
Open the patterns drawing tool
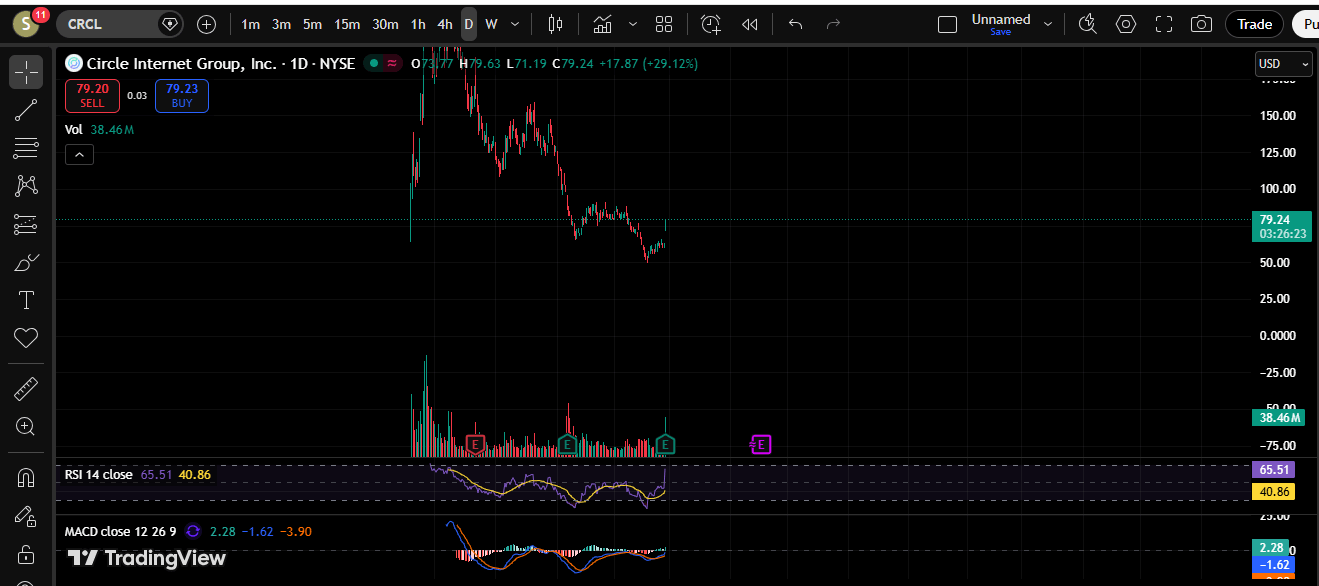pos(26,186)
